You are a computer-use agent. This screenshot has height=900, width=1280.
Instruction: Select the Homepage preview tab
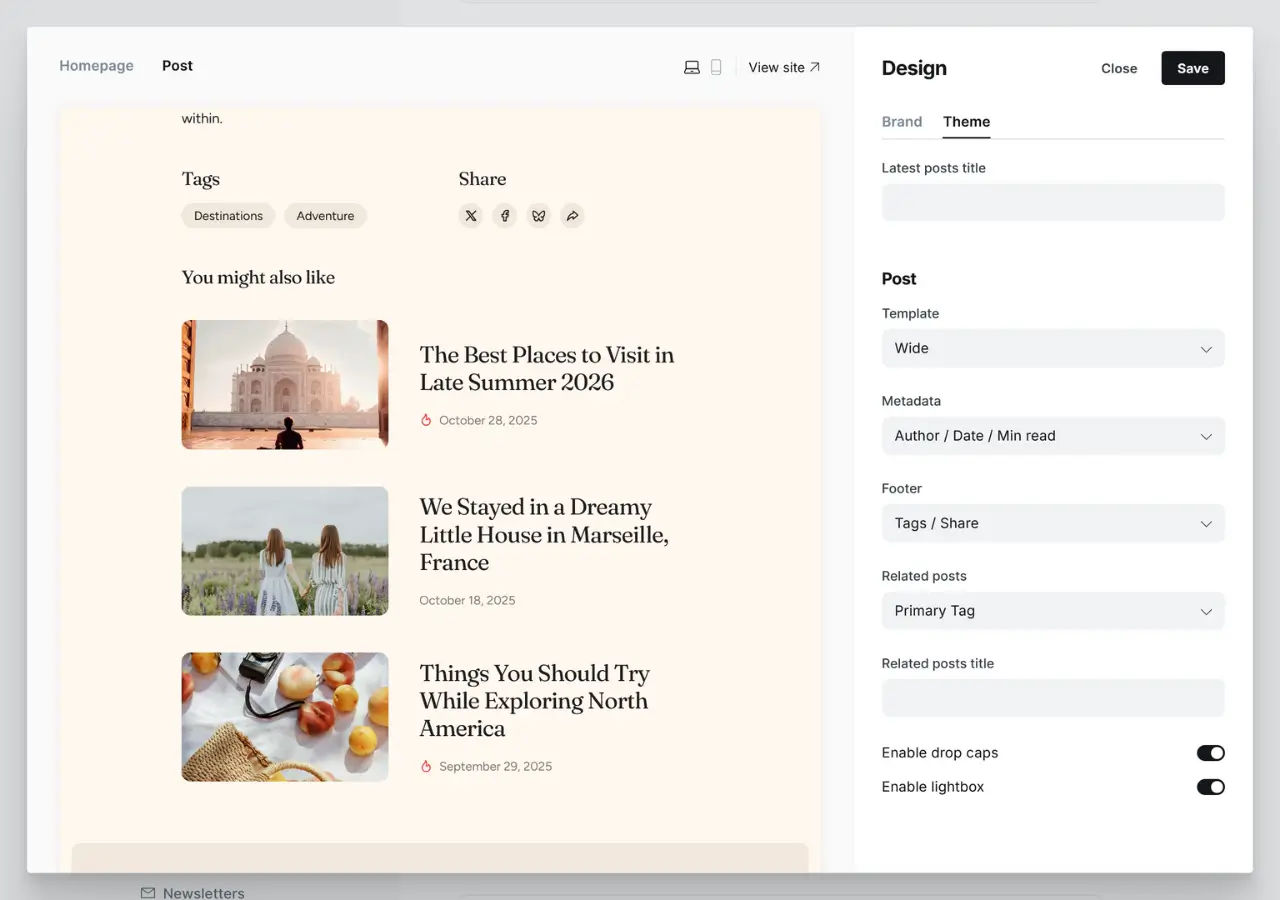pos(96,66)
